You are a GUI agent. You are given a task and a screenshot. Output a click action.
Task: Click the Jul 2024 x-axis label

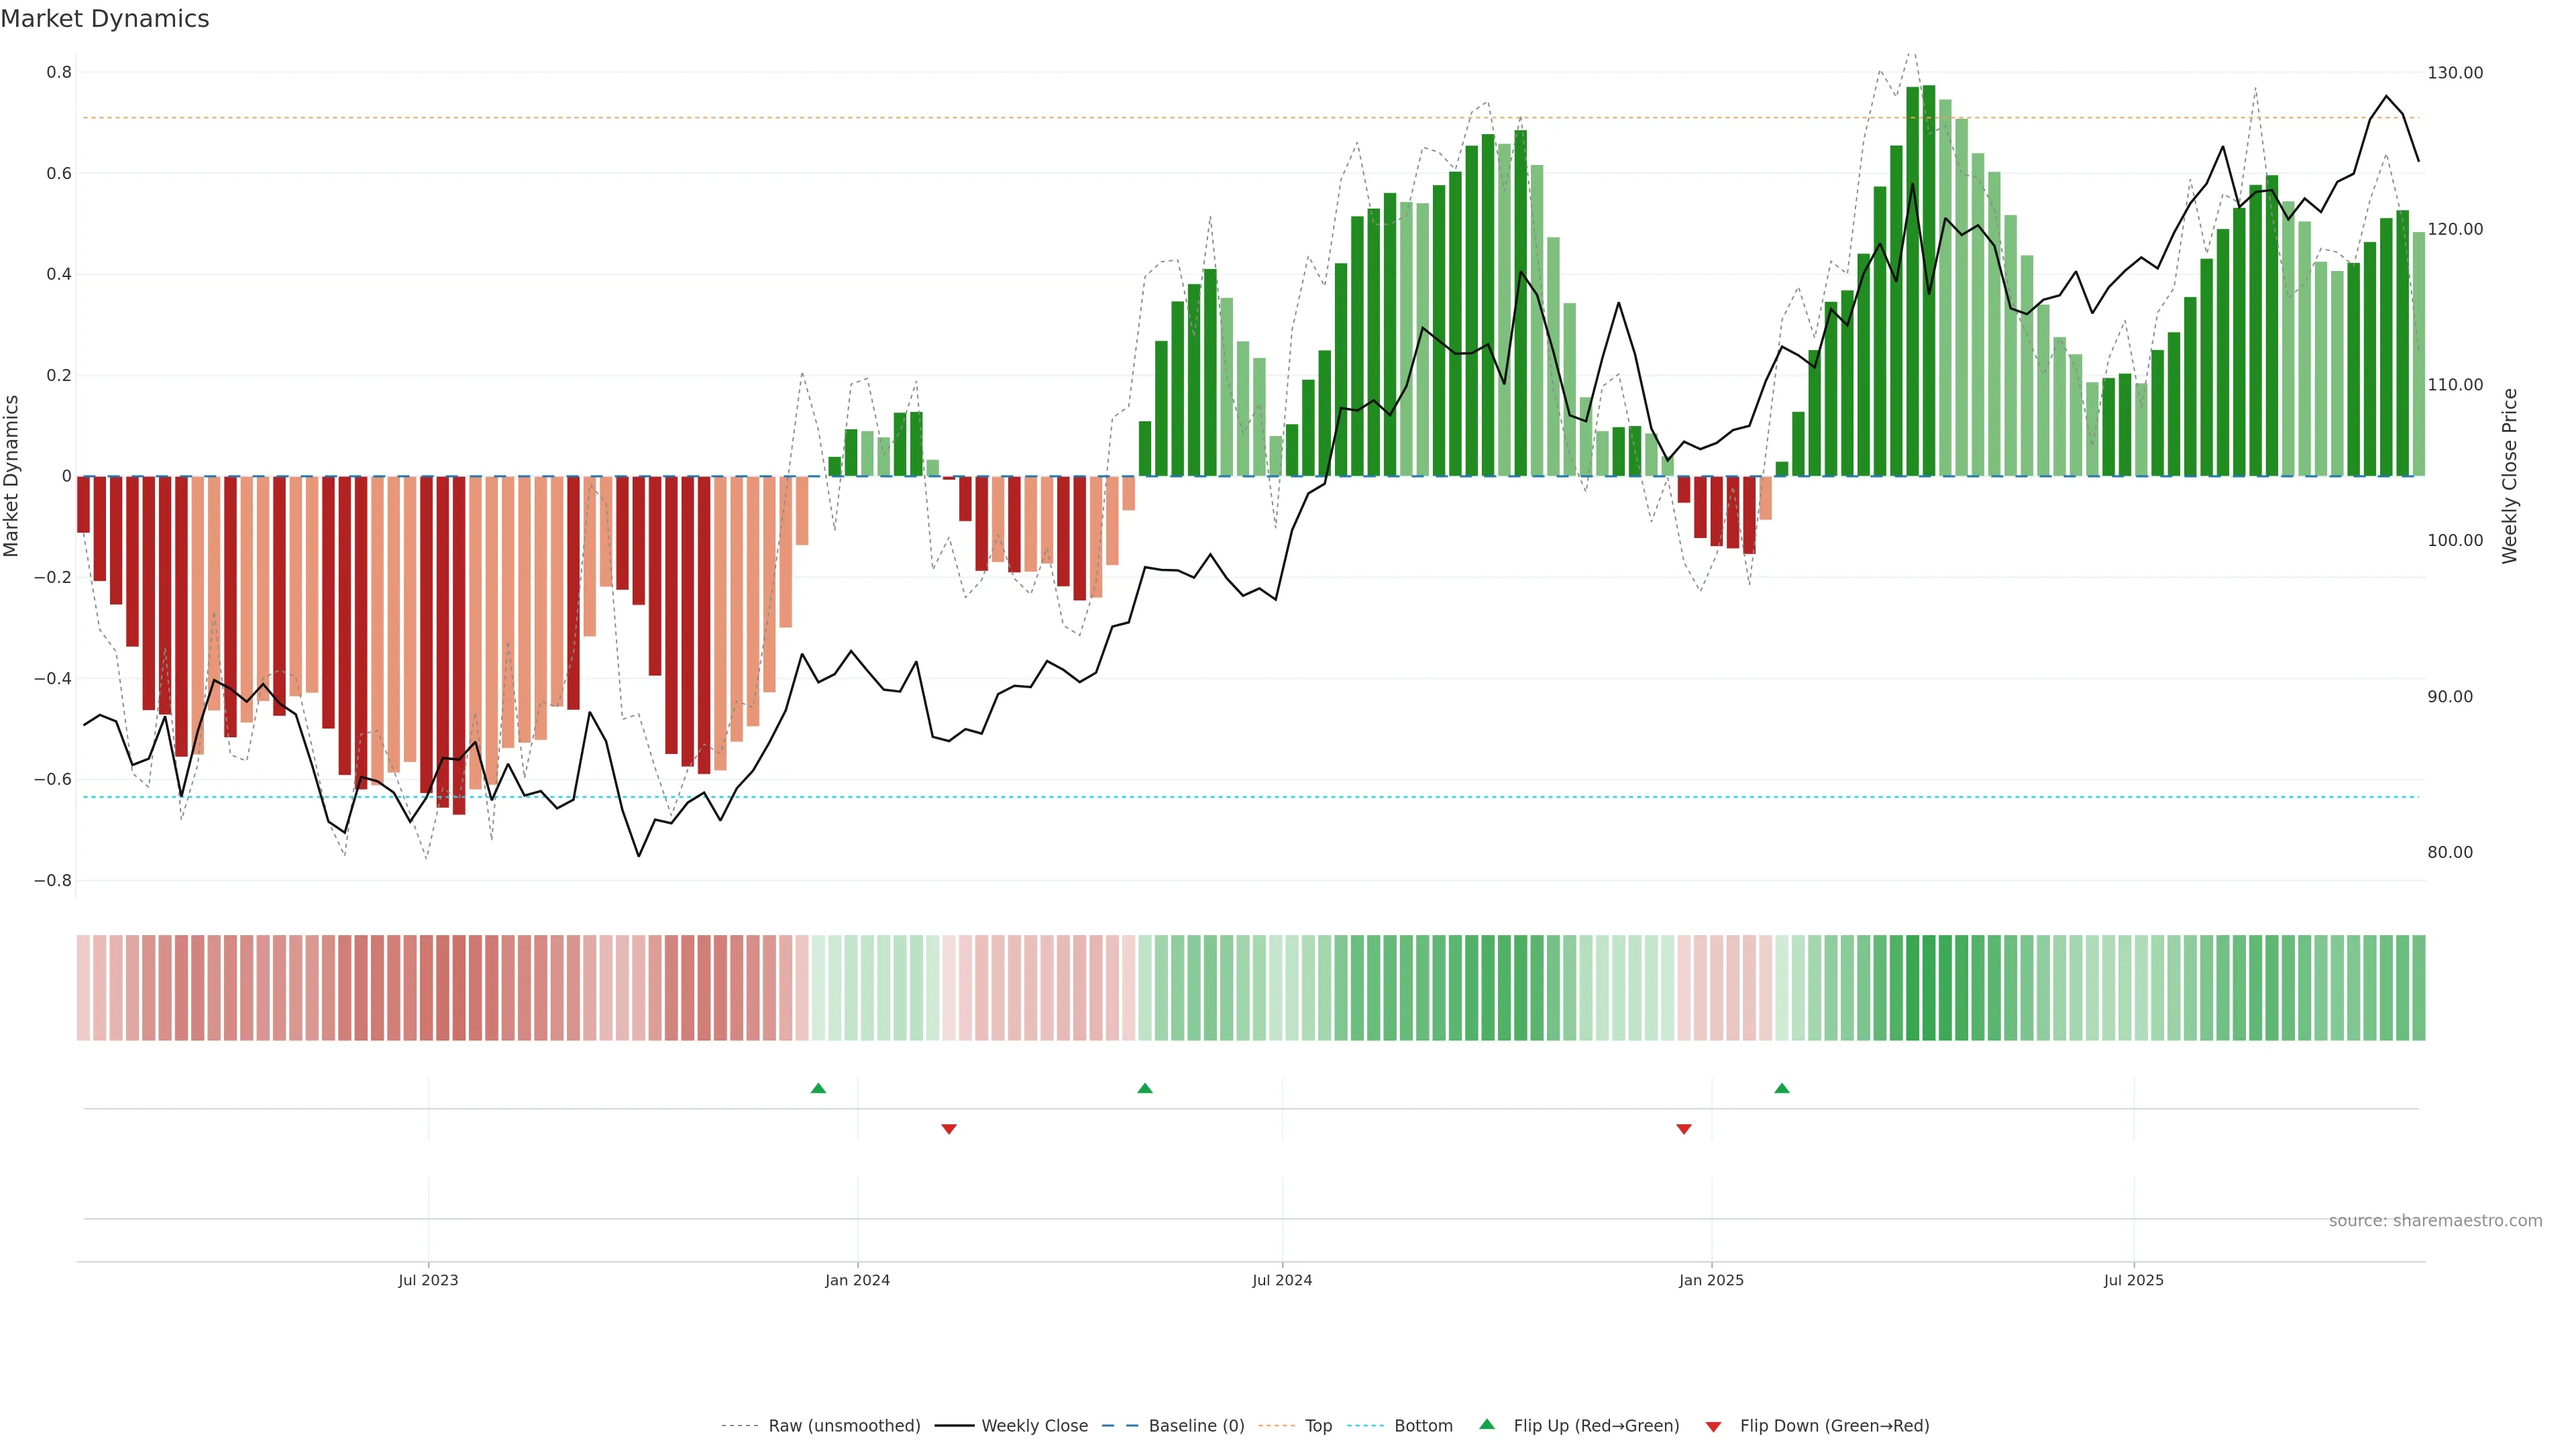click(x=1282, y=1280)
